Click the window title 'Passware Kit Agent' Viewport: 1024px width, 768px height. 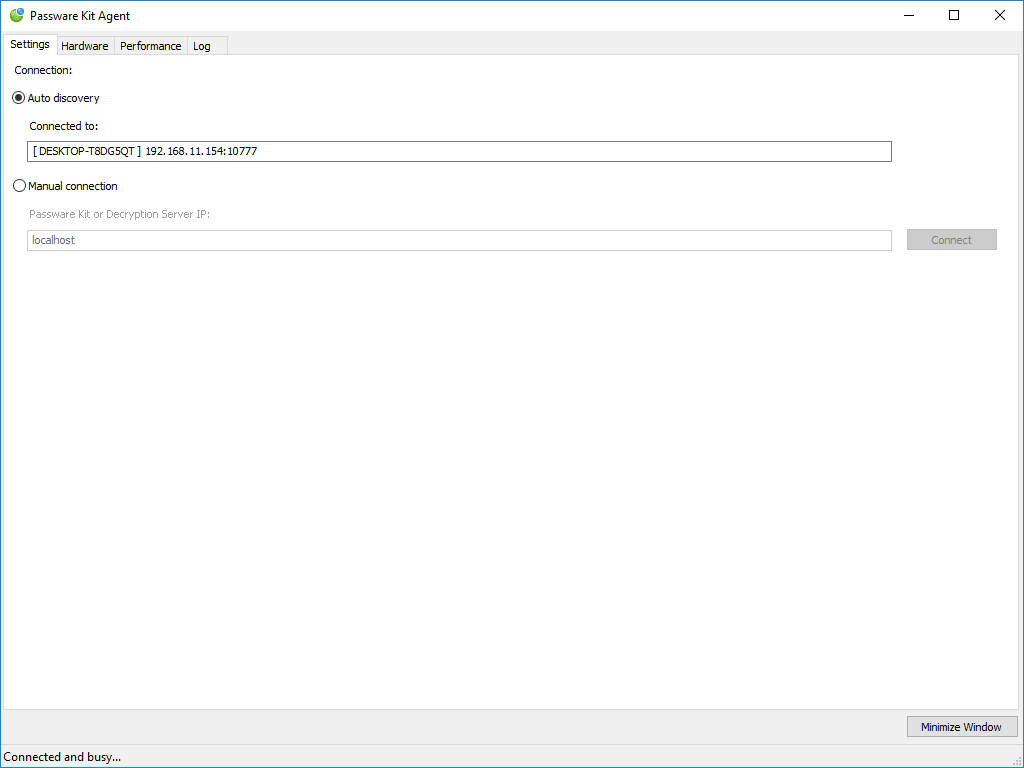80,16
